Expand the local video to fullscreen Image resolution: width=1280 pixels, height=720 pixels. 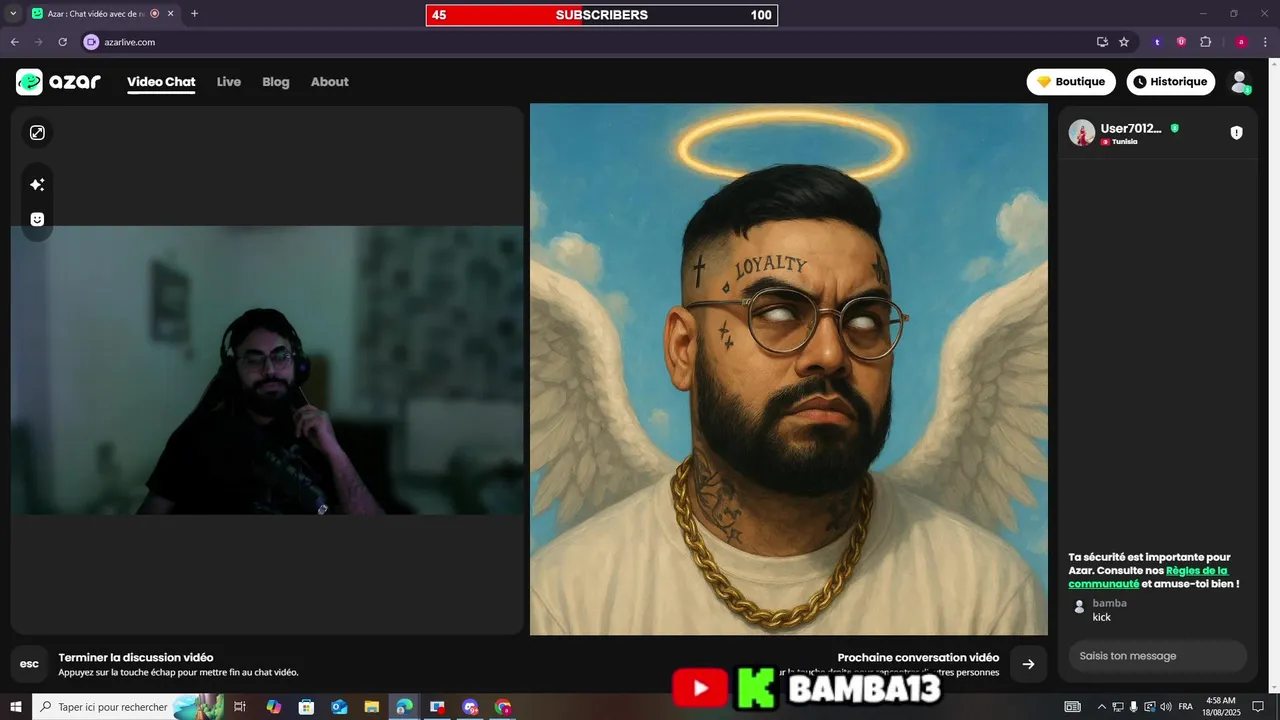coord(37,133)
